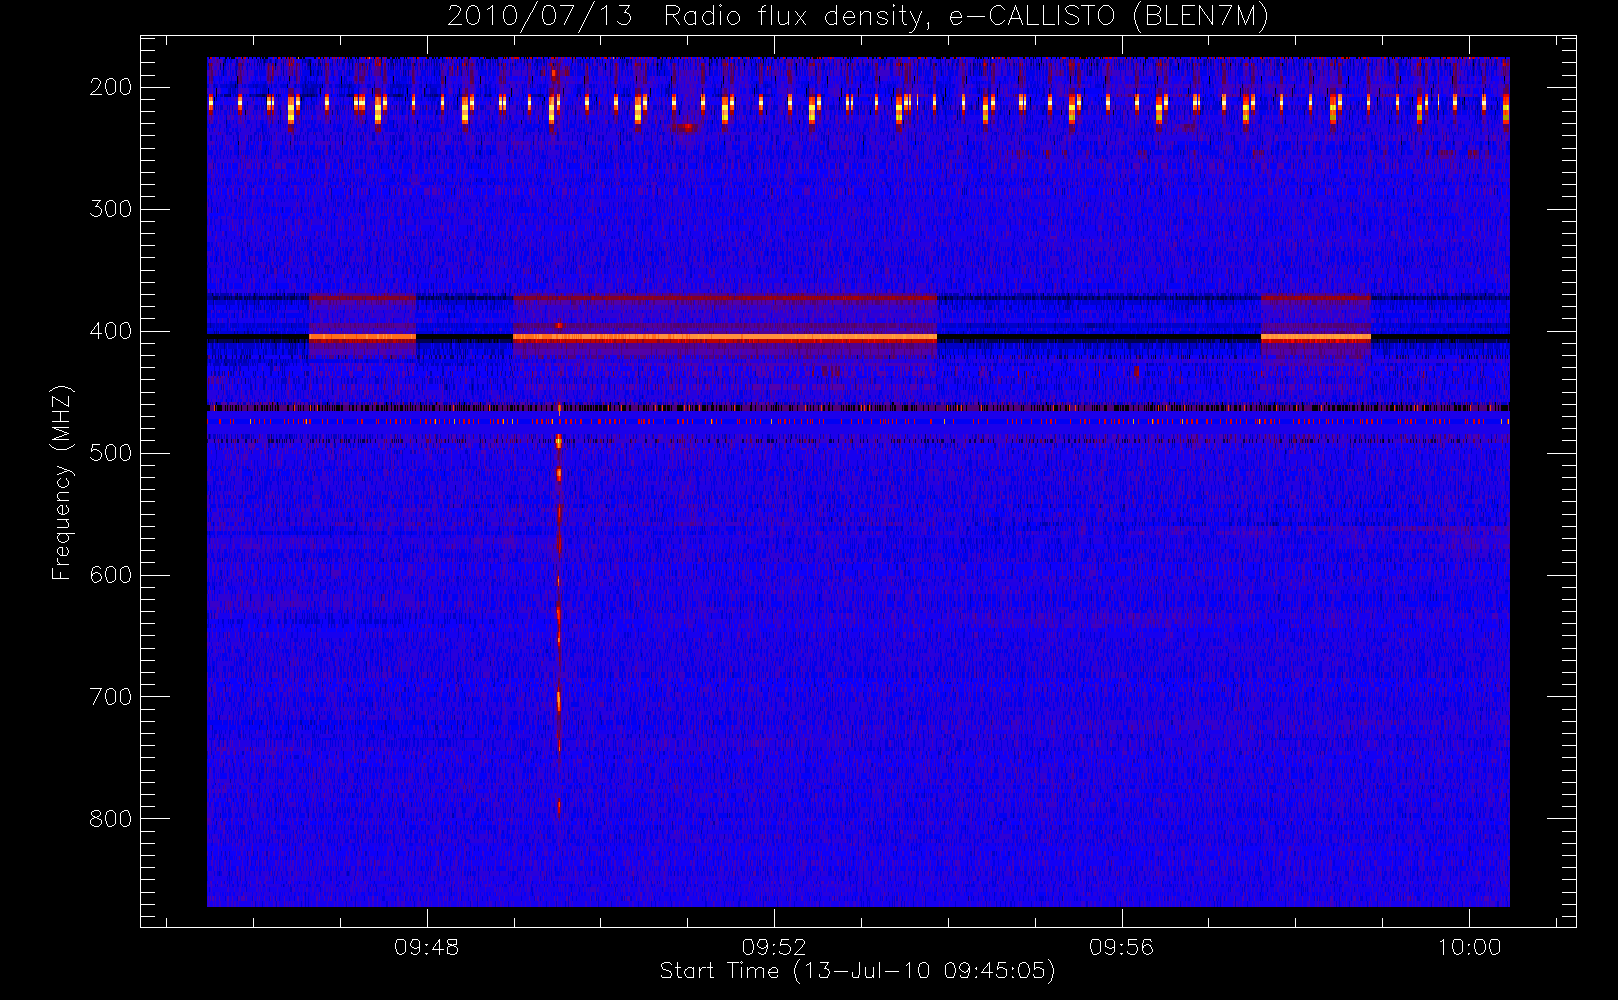The width and height of the screenshot is (1618, 1000).
Task: Click the Frequency (MHZ) axis label
Action: pyautogui.click(x=62, y=482)
